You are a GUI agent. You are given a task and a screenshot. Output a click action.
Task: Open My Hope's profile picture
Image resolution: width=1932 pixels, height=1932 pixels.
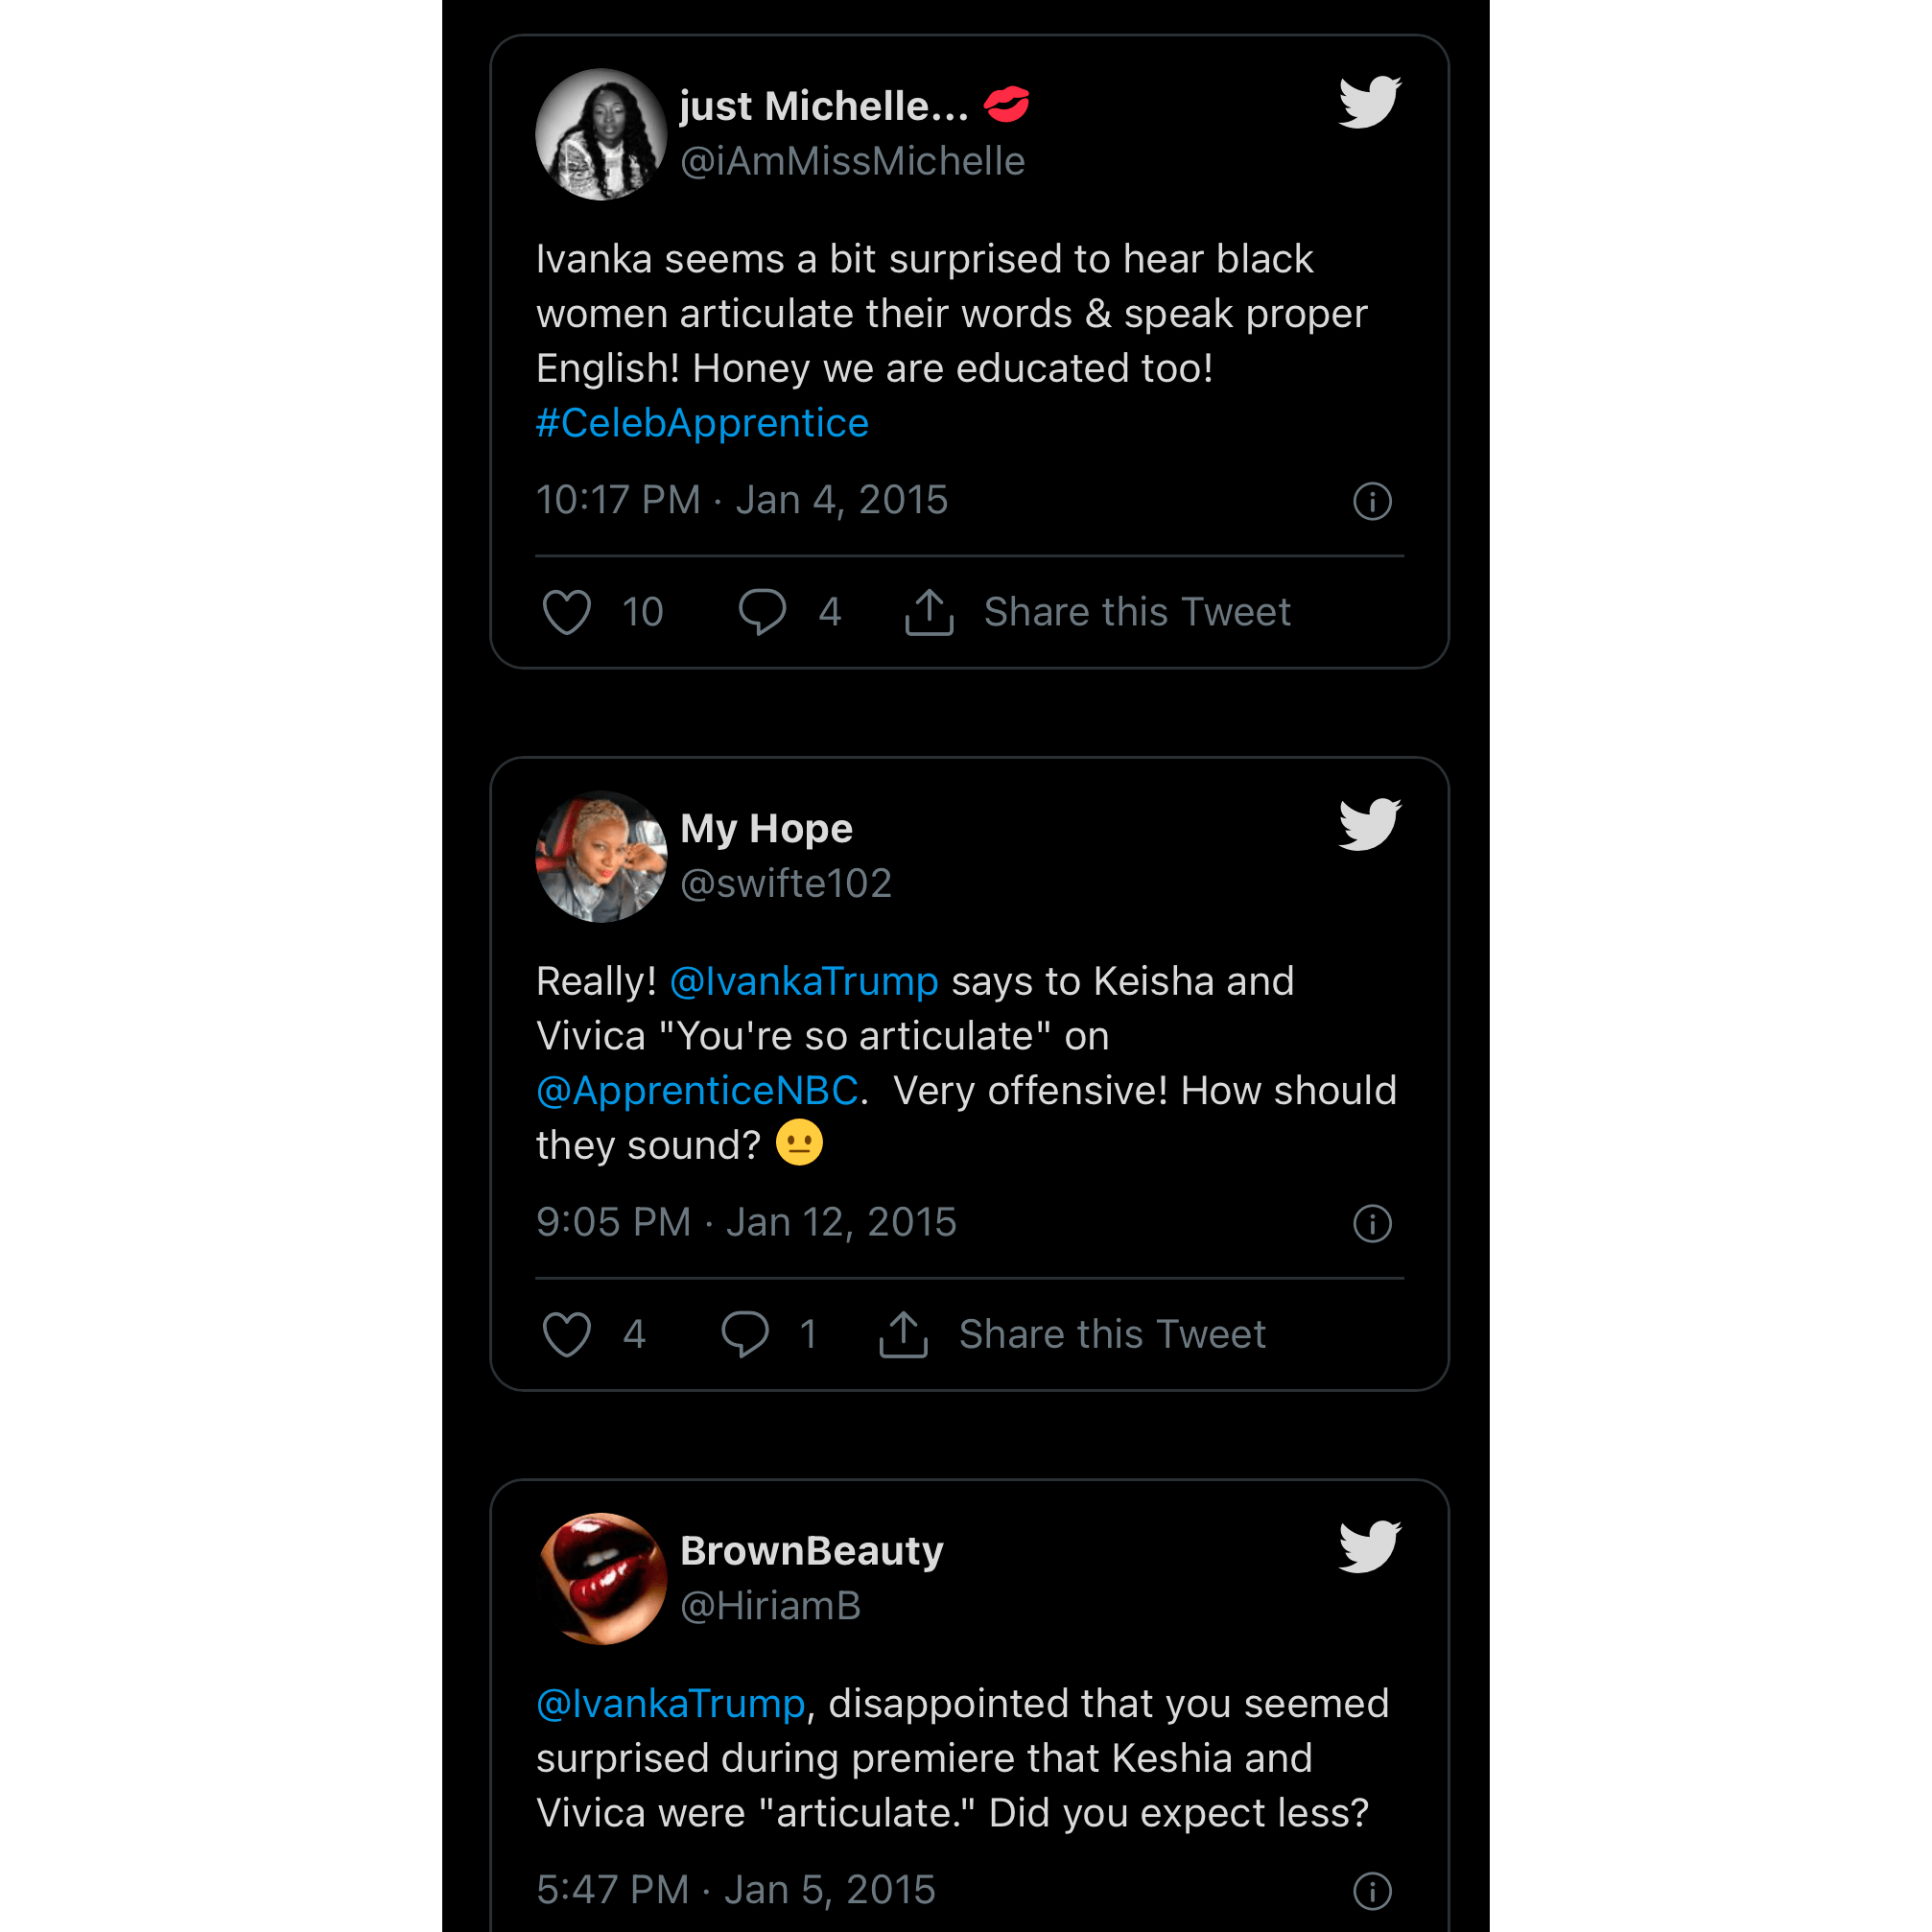(x=601, y=856)
